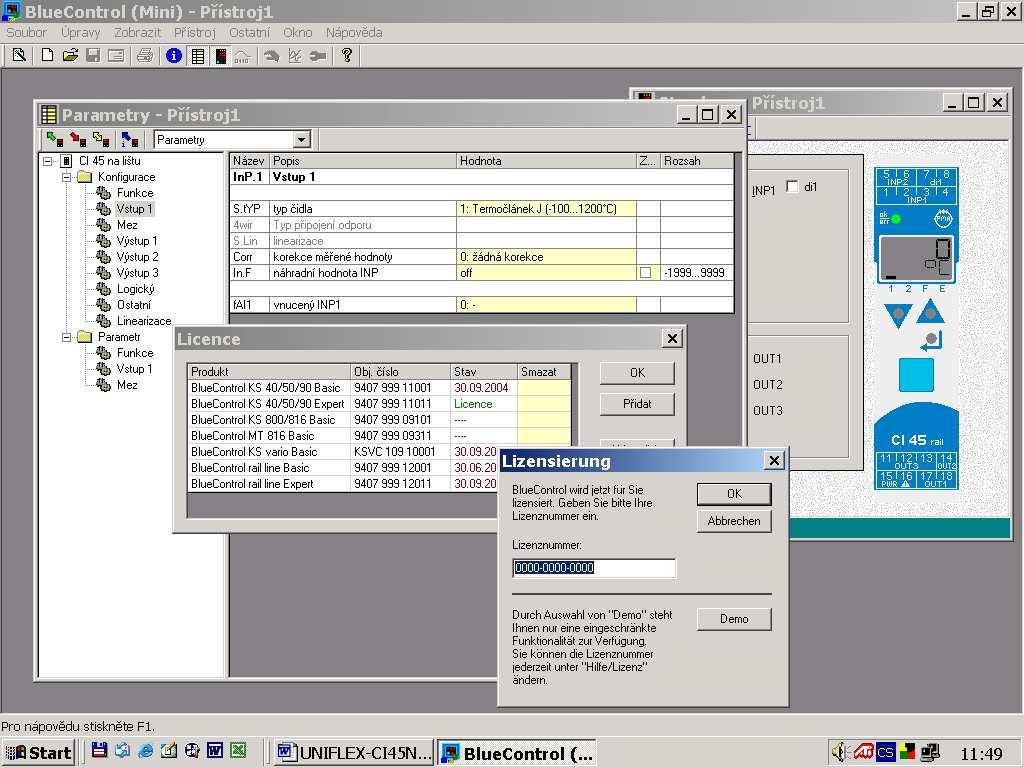Screen dimensions: 1024x768
Task: Switch to UNIFLEX-CI45N taskbar window
Action: (x=354, y=752)
